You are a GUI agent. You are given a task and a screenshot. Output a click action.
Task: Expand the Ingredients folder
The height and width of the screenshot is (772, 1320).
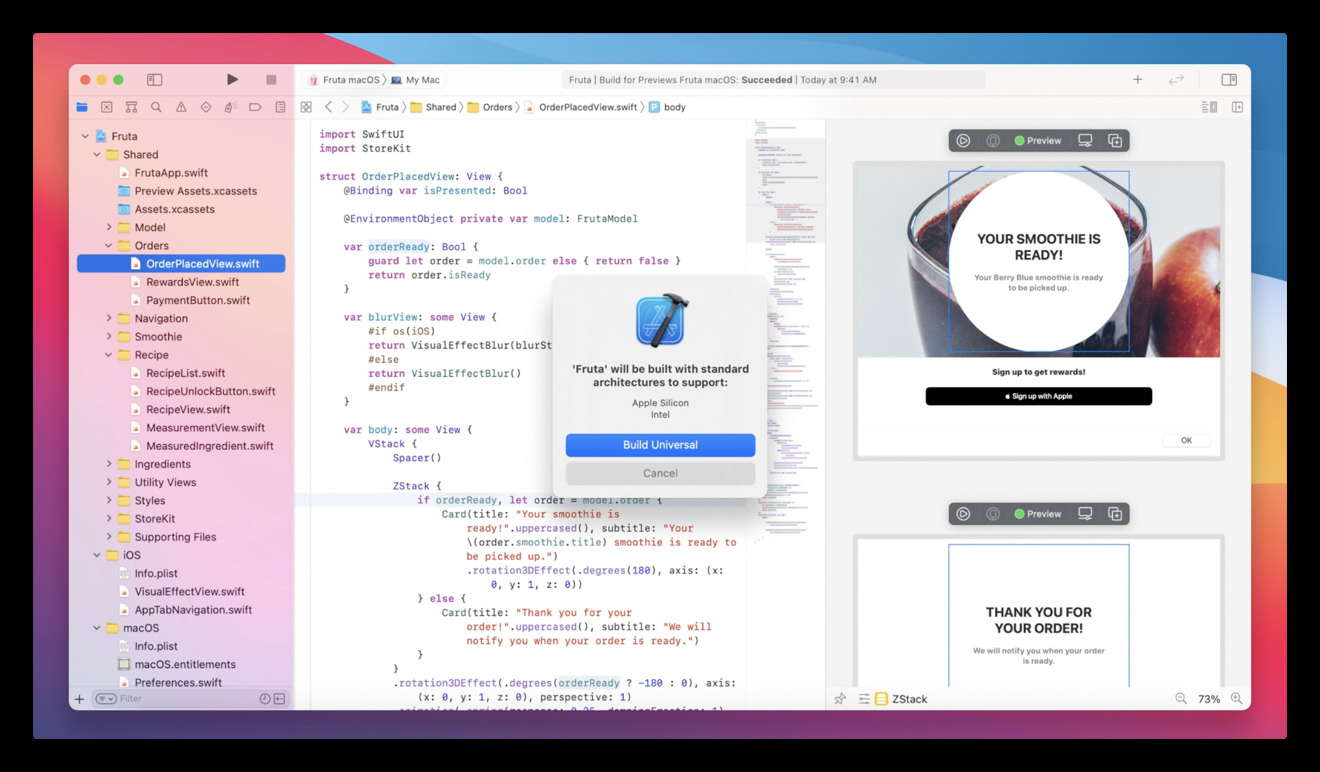point(109,464)
